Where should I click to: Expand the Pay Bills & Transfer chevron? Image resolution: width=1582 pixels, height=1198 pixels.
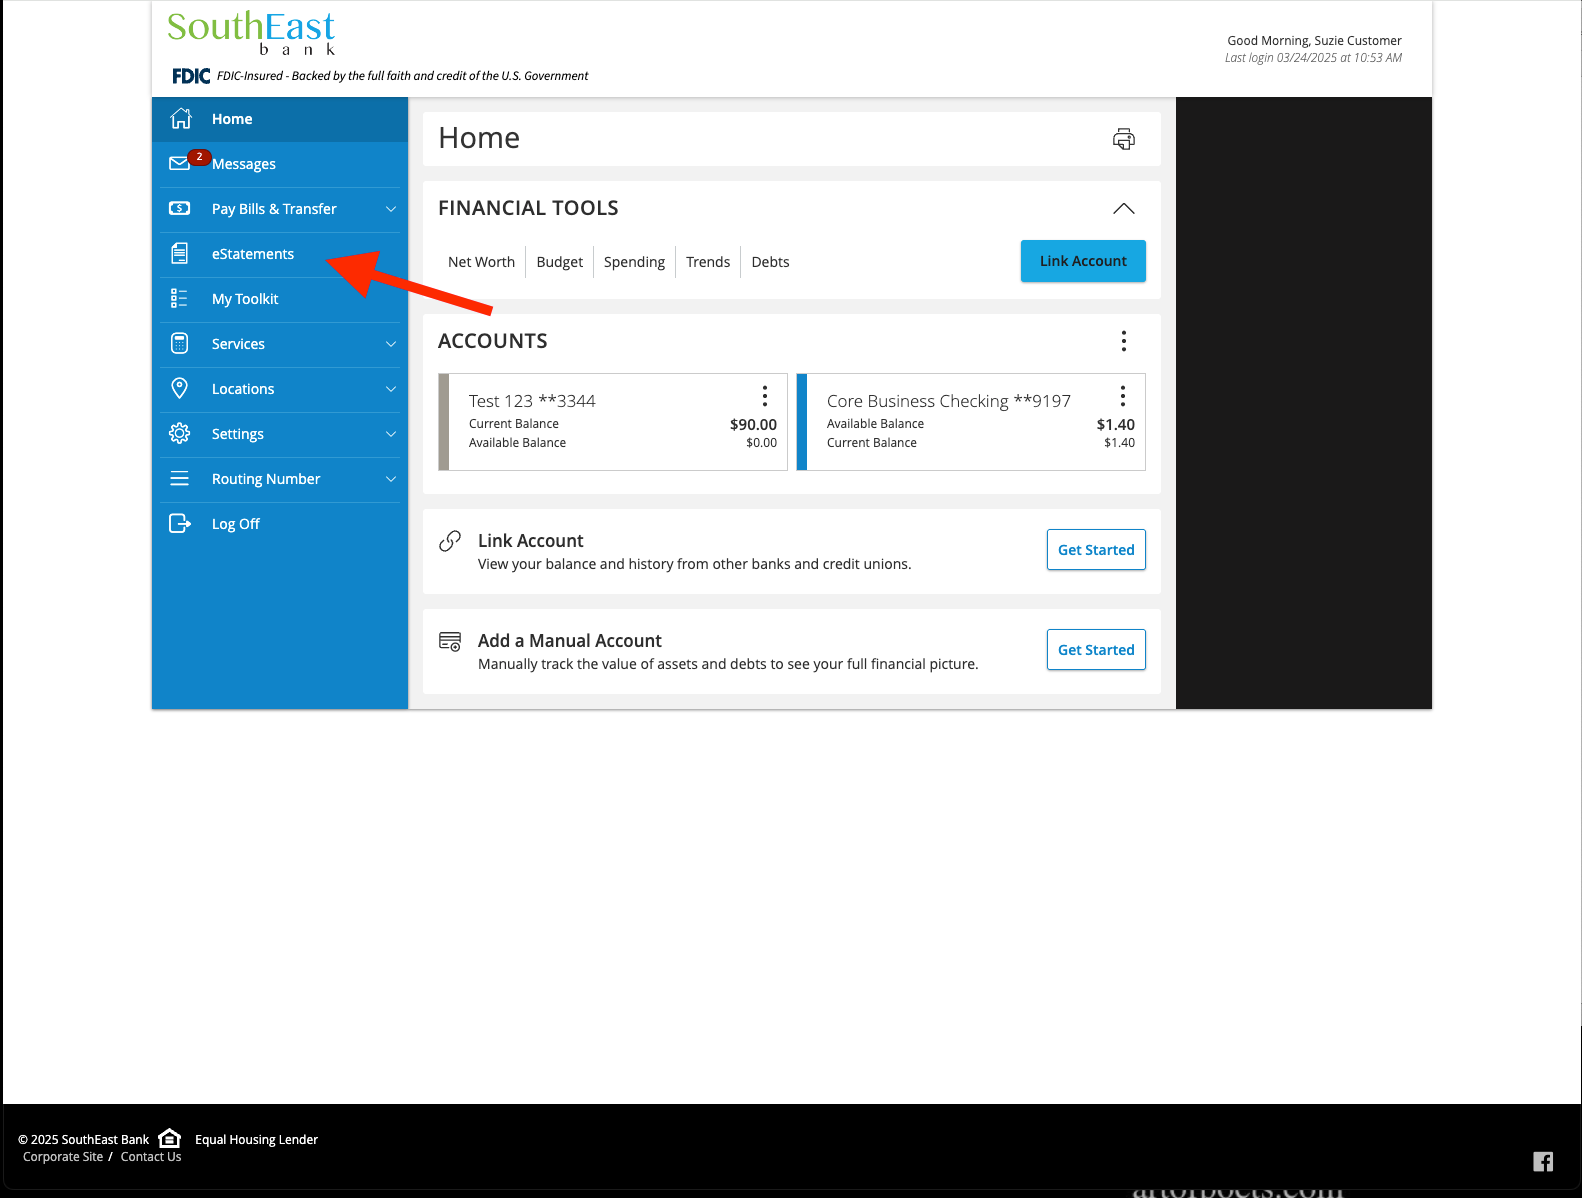coord(391,209)
